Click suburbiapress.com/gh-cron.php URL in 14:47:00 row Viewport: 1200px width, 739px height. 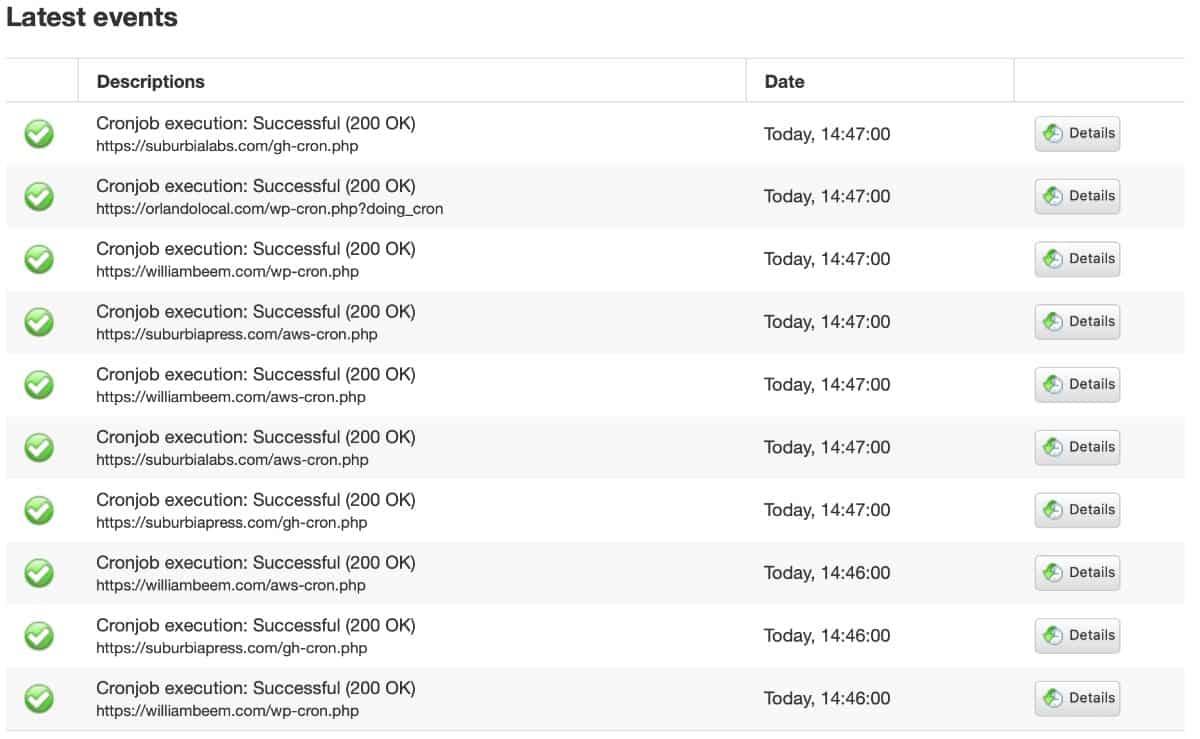click(232, 523)
